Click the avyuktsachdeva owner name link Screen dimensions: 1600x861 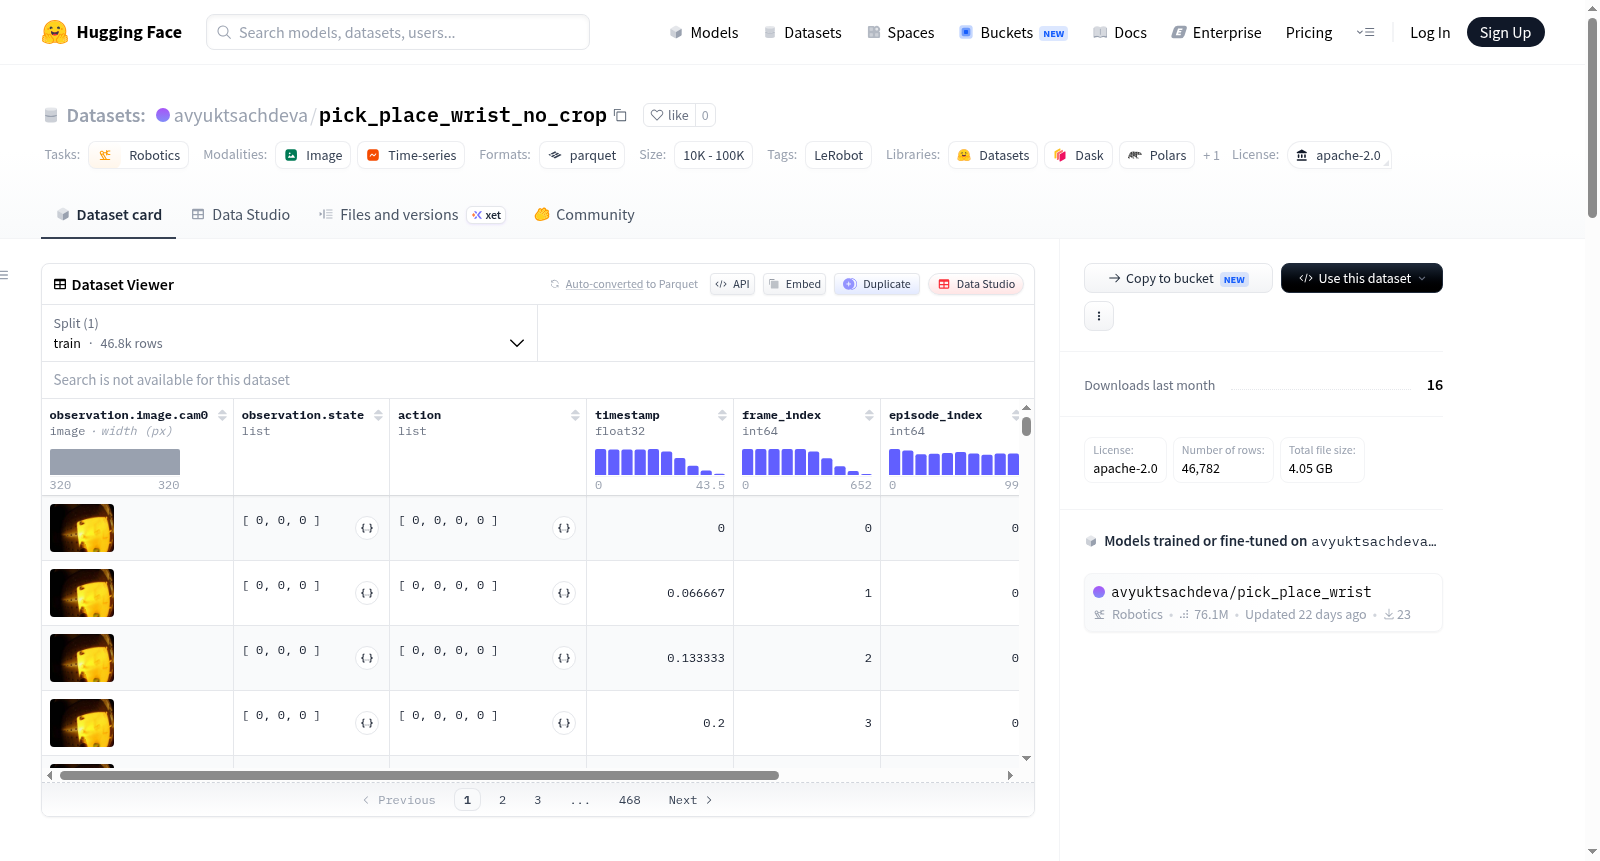(x=241, y=115)
